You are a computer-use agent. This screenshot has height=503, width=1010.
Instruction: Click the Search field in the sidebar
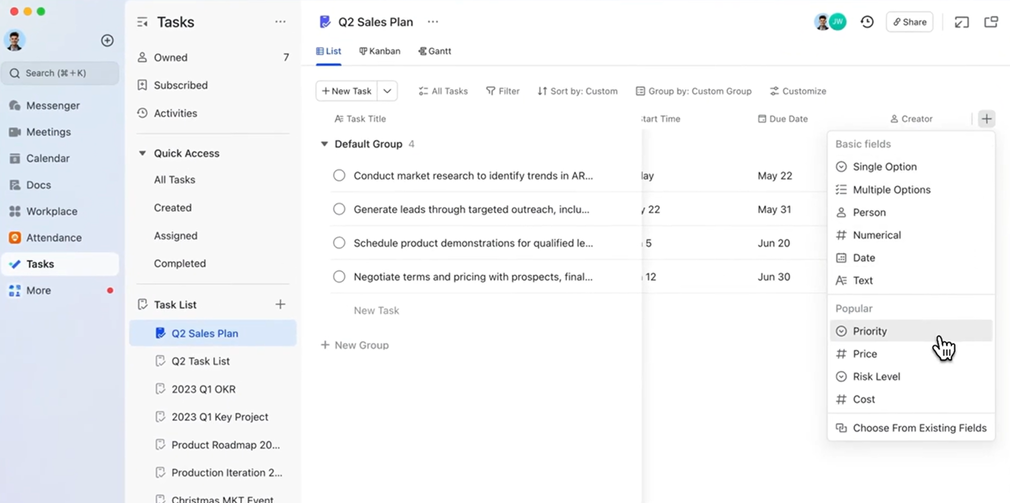(60, 73)
